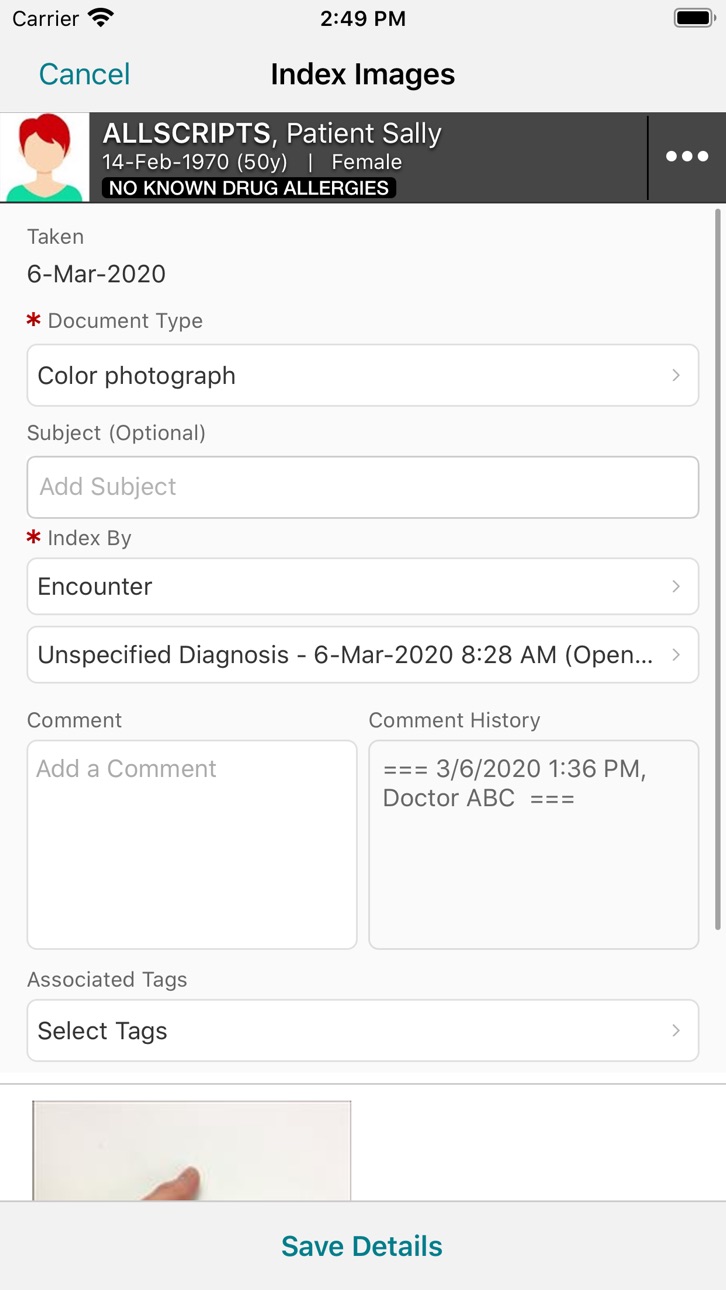
Task: Click the Unspecified Diagnosis chevron arrow
Action: click(x=676, y=655)
